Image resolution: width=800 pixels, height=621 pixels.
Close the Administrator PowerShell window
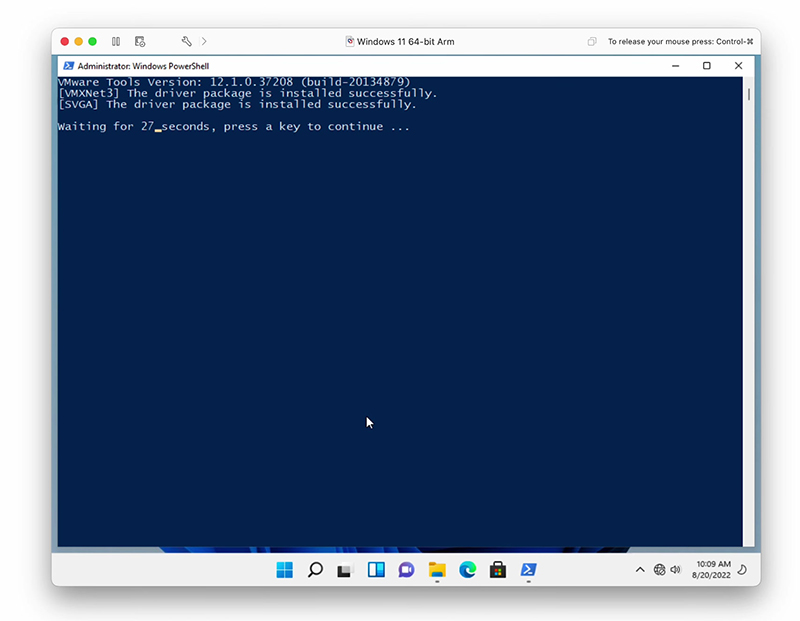tap(738, 66)
